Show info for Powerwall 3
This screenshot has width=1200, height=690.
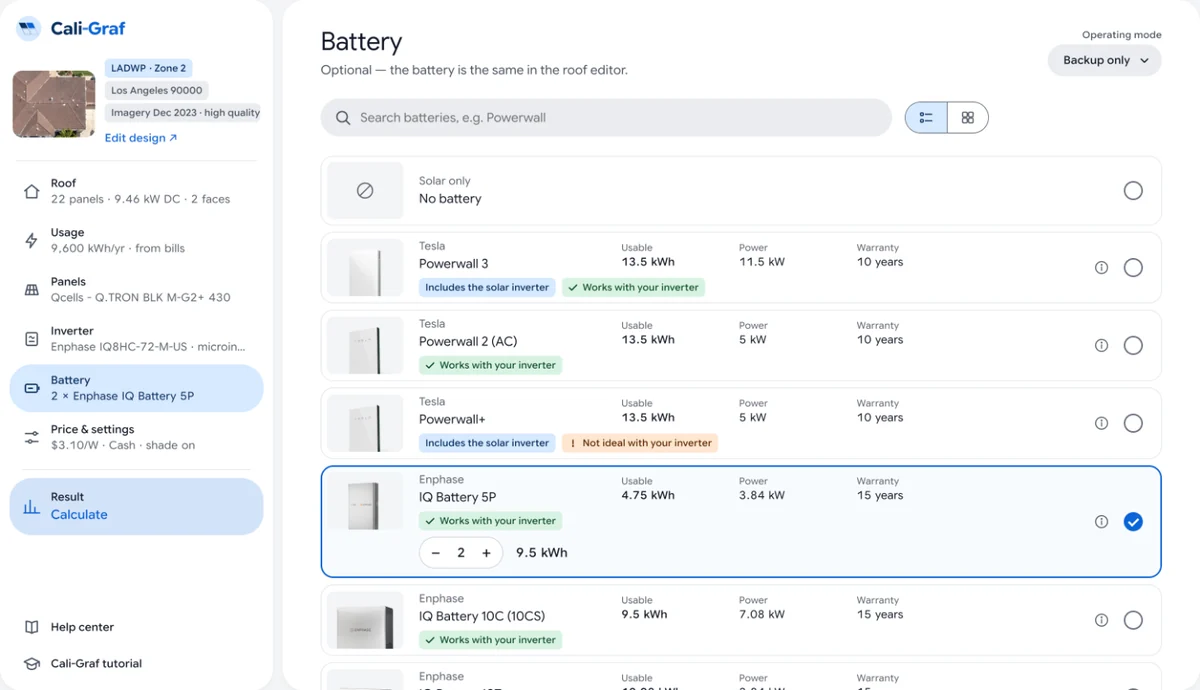pyautogui.click(x=1101, y=267)
